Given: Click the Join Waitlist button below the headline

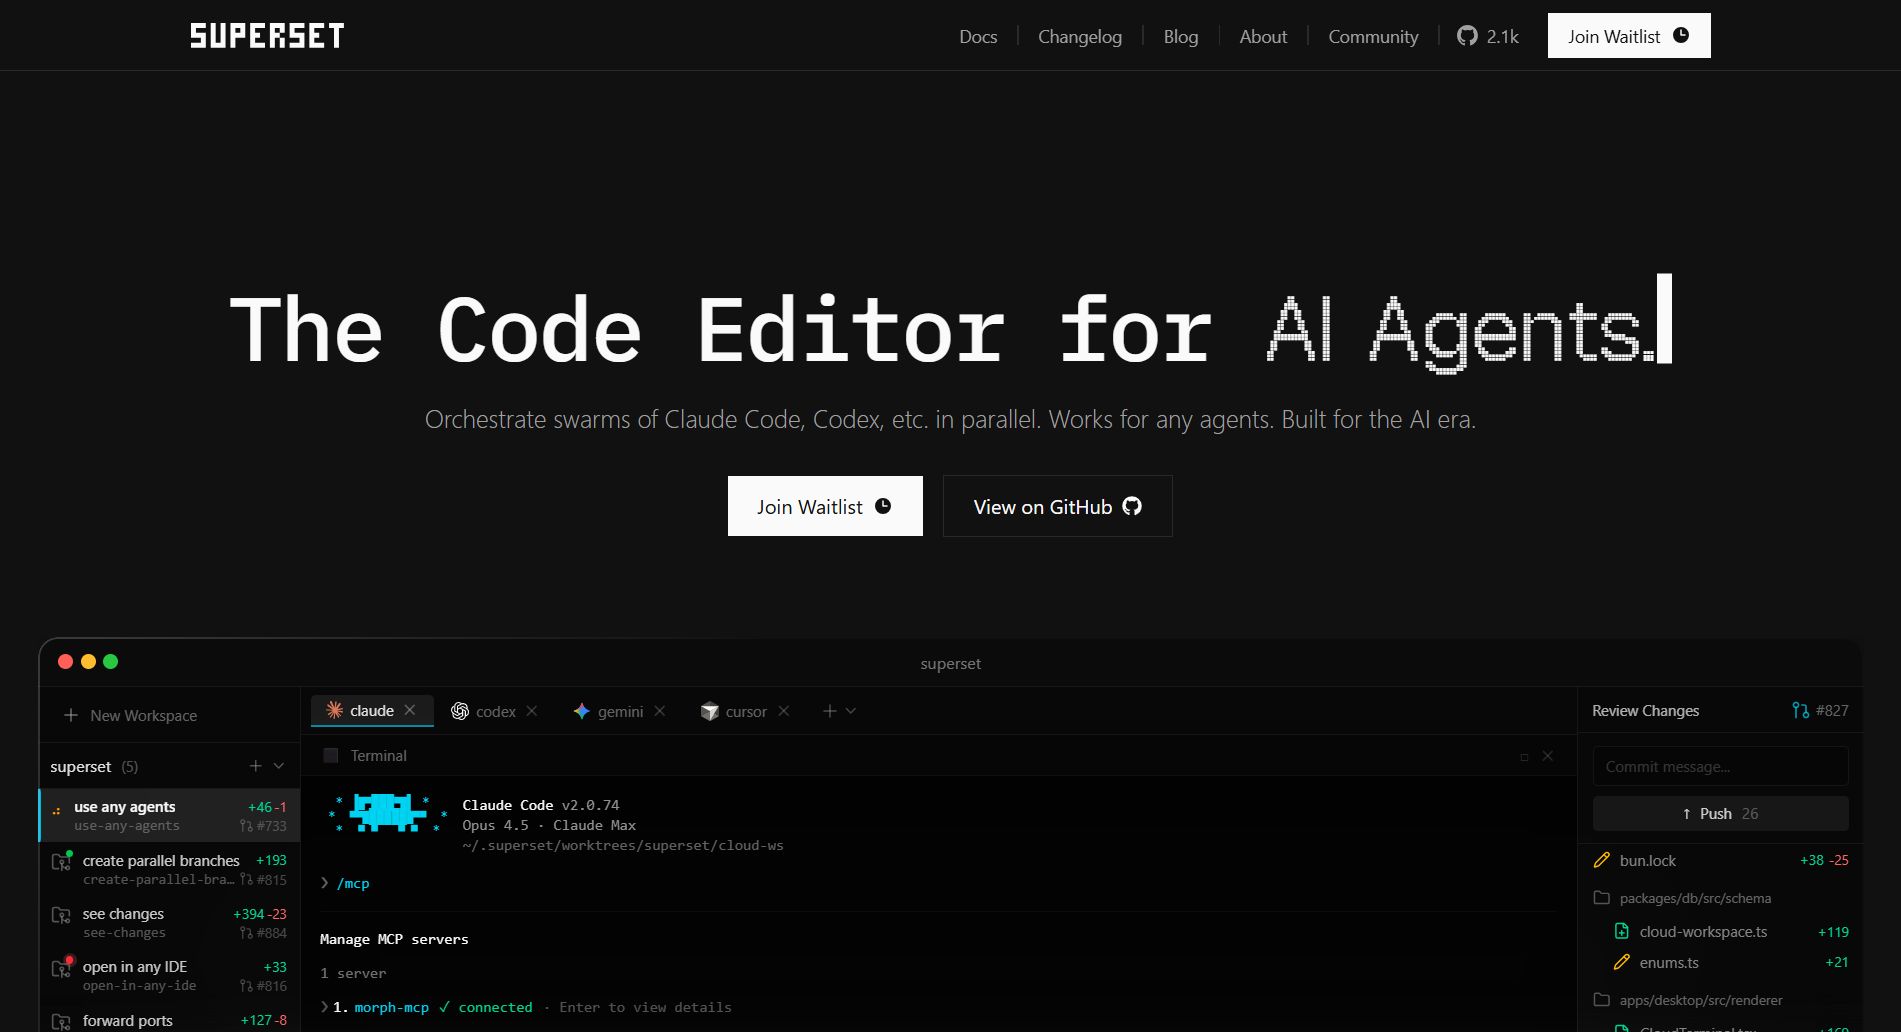Looking at the screenshot, I should coord(825,506).
